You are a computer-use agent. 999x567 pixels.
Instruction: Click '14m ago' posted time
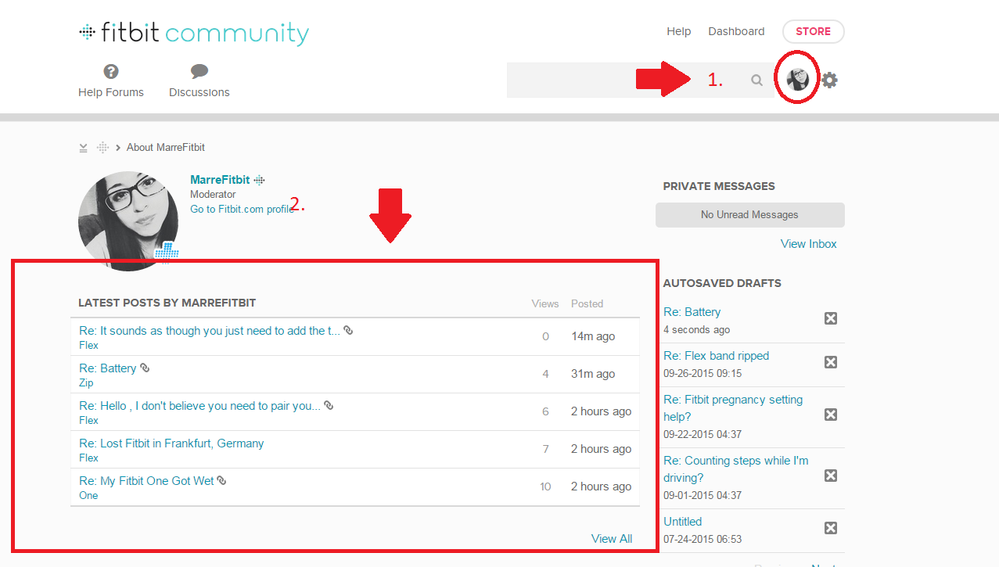pyautogui.click(x=593, y=336)
